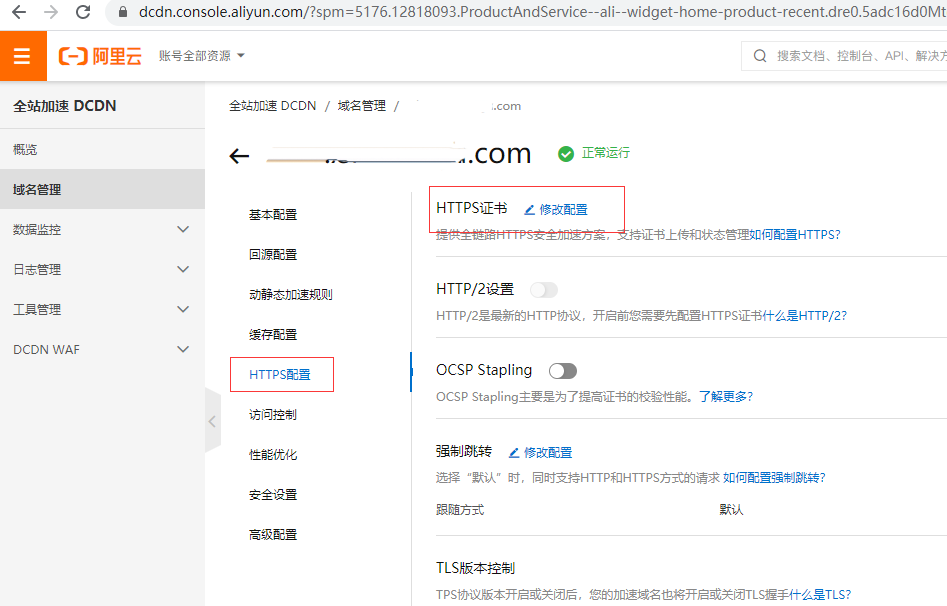Image resolution: width=947 pixels, height=606 pixels.
Task: Click the green running status check icon
Action: pyautogui.click(x=566, y=154)
